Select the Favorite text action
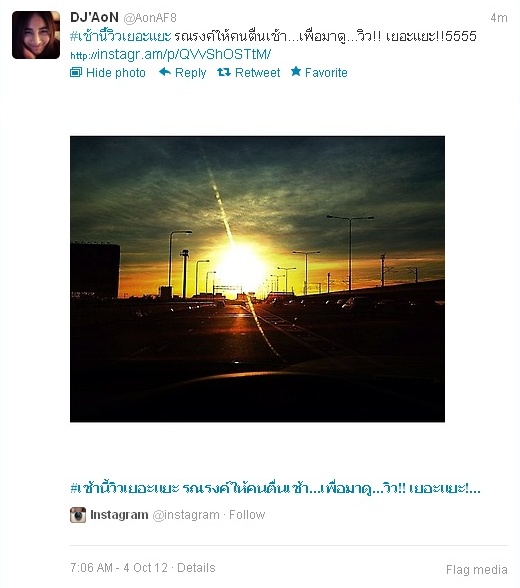520x588 pixels. (326, 73)
